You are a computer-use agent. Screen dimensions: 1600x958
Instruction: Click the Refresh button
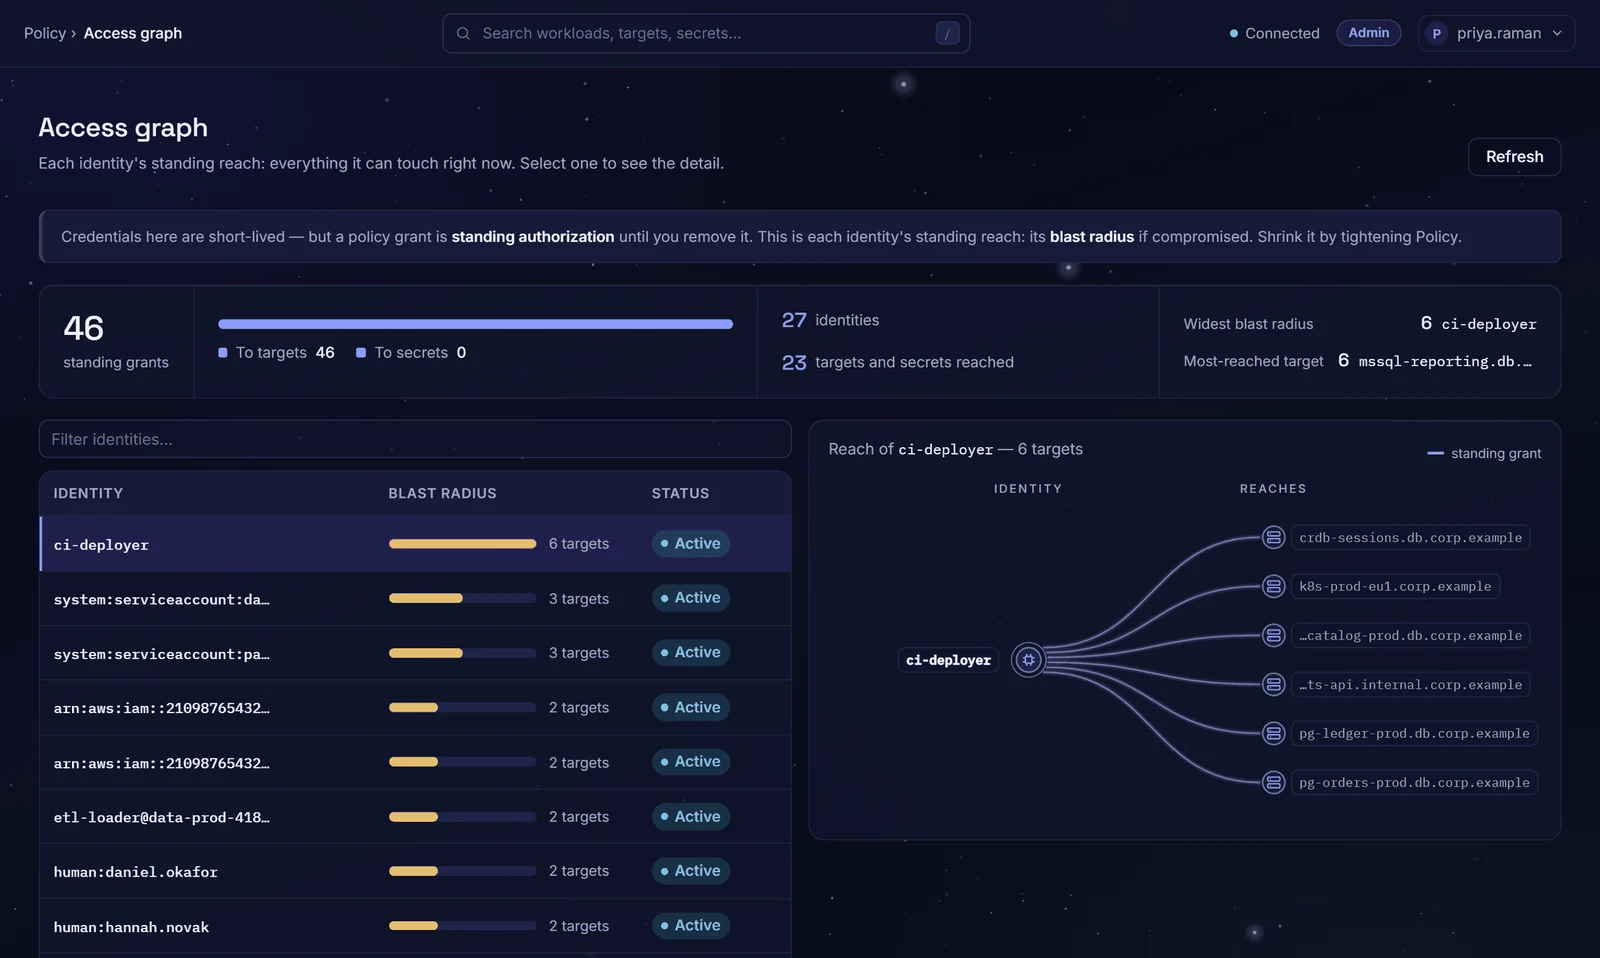coord(1514,157)
